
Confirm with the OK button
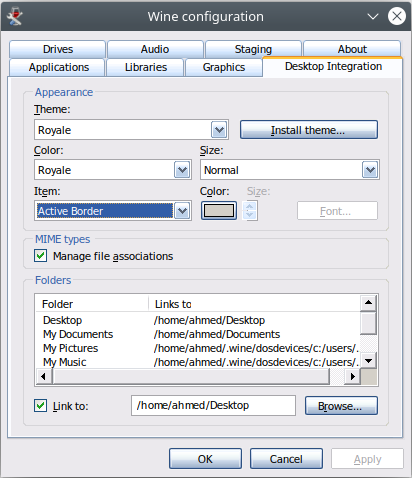205,459
